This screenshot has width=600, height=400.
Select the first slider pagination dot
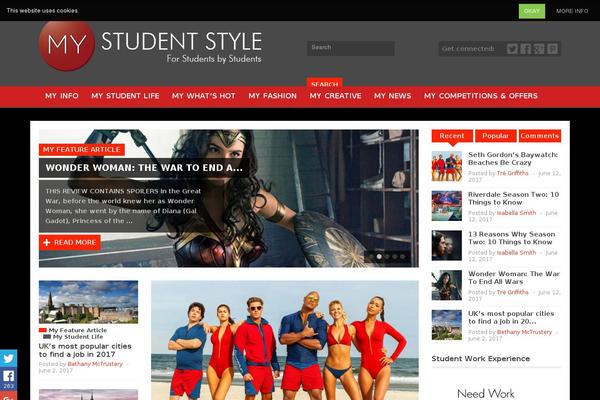371,256
